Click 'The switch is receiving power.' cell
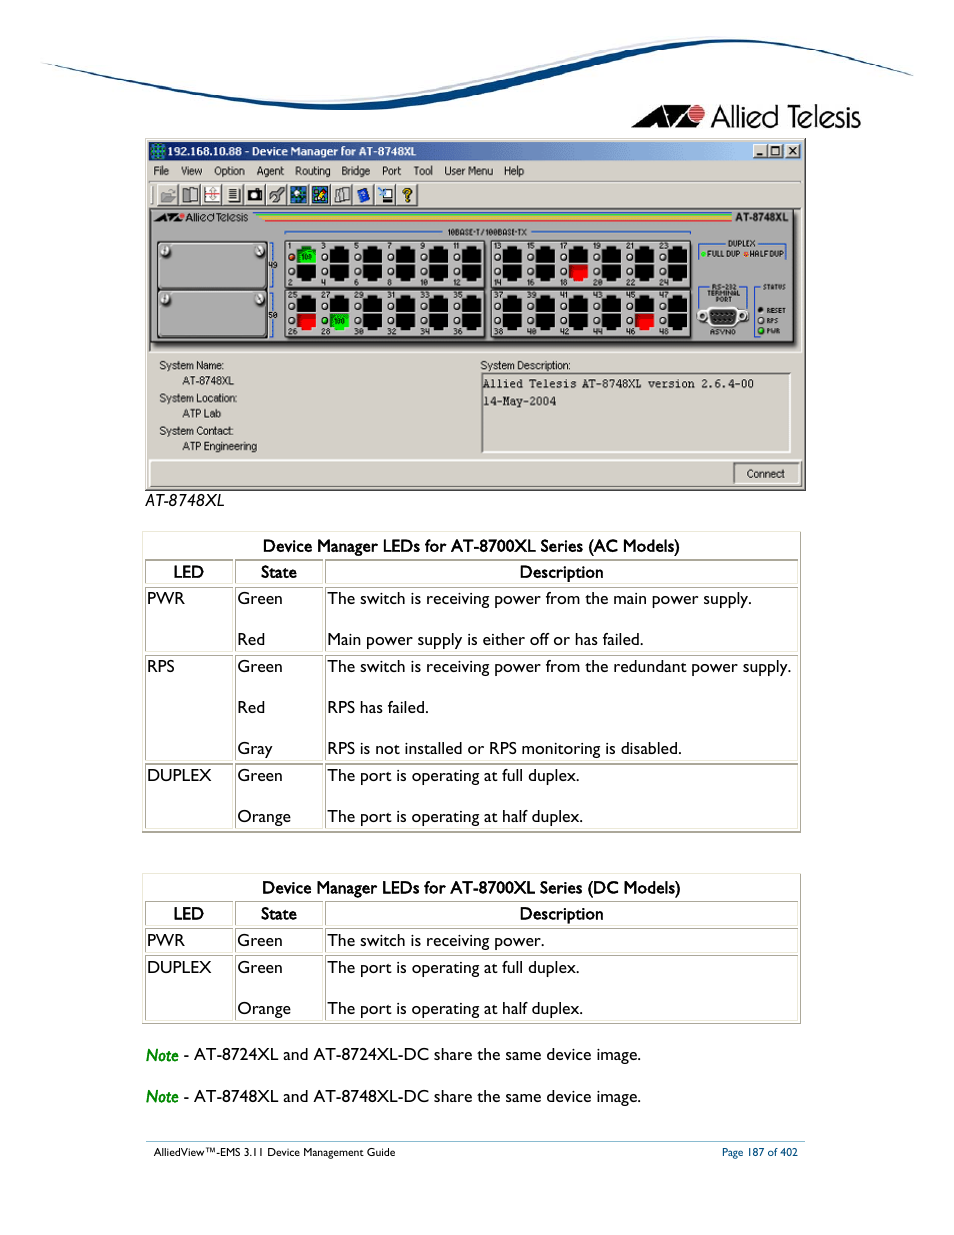 point(436,941)
